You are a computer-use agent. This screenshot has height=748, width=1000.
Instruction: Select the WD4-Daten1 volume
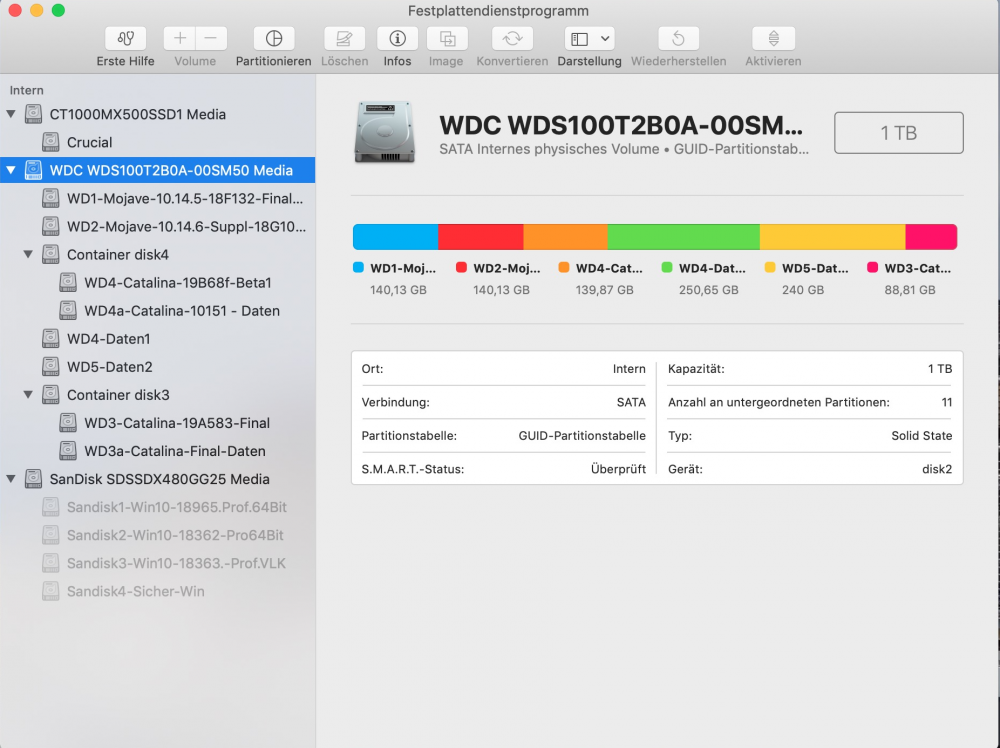[x=158, y=339]
